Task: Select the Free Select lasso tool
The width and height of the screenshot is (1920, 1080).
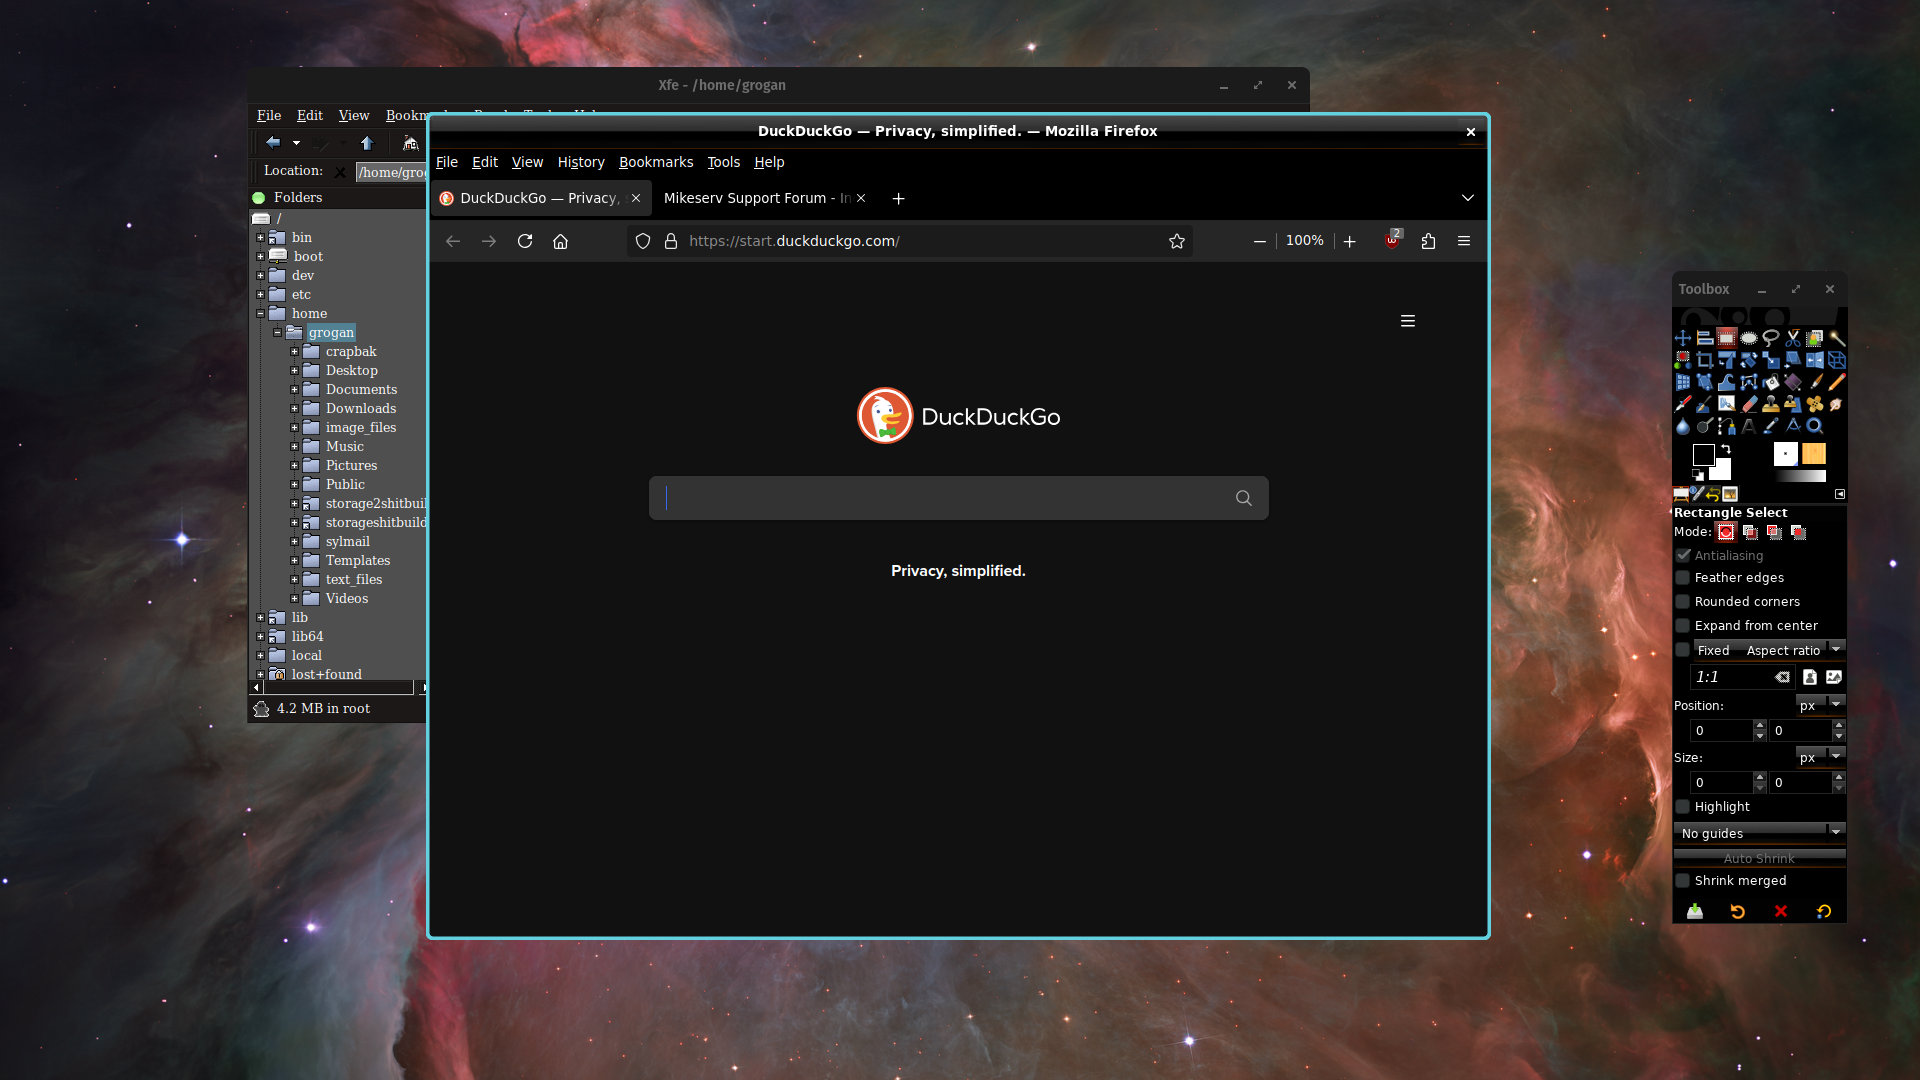Action: coord(1771,337)
